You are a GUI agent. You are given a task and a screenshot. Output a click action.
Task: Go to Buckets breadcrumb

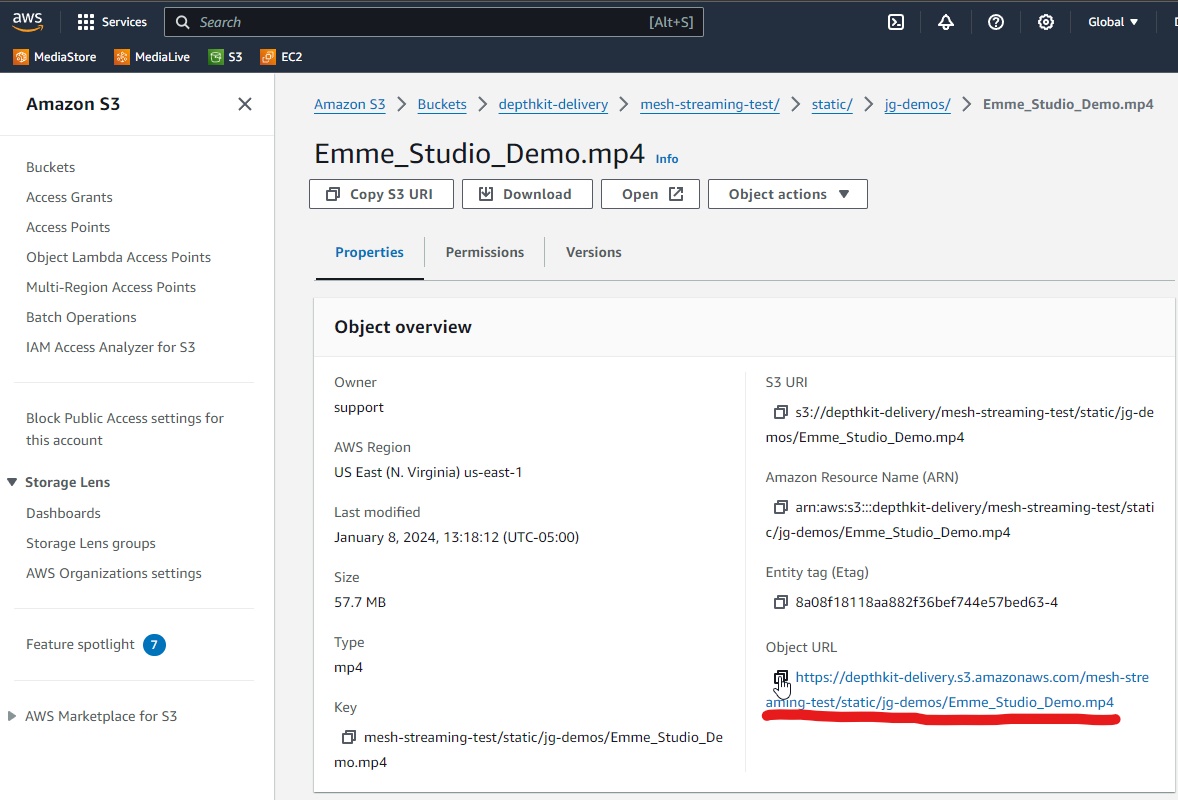[x=442, y=104]
